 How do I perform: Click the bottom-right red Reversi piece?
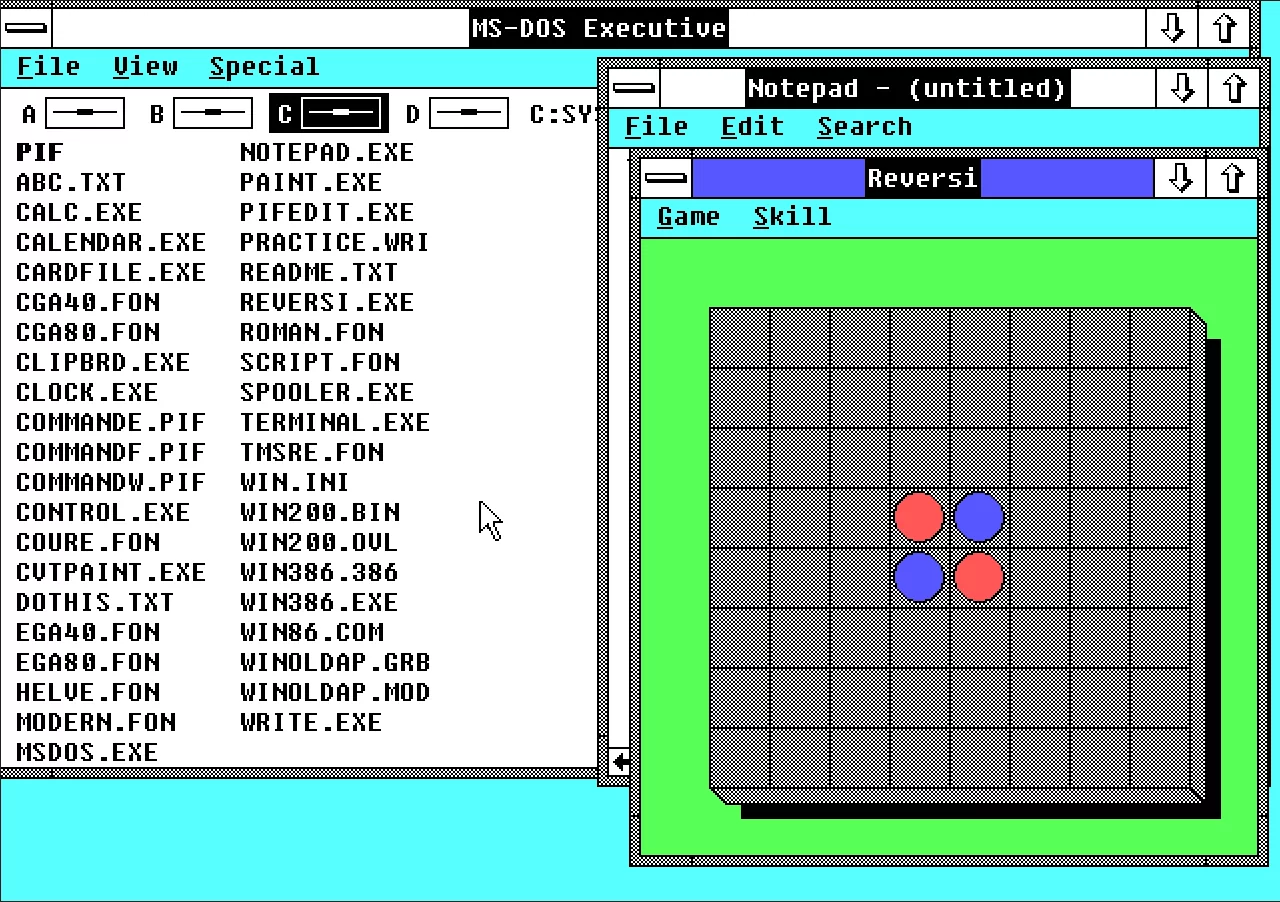tap(979, 577)
